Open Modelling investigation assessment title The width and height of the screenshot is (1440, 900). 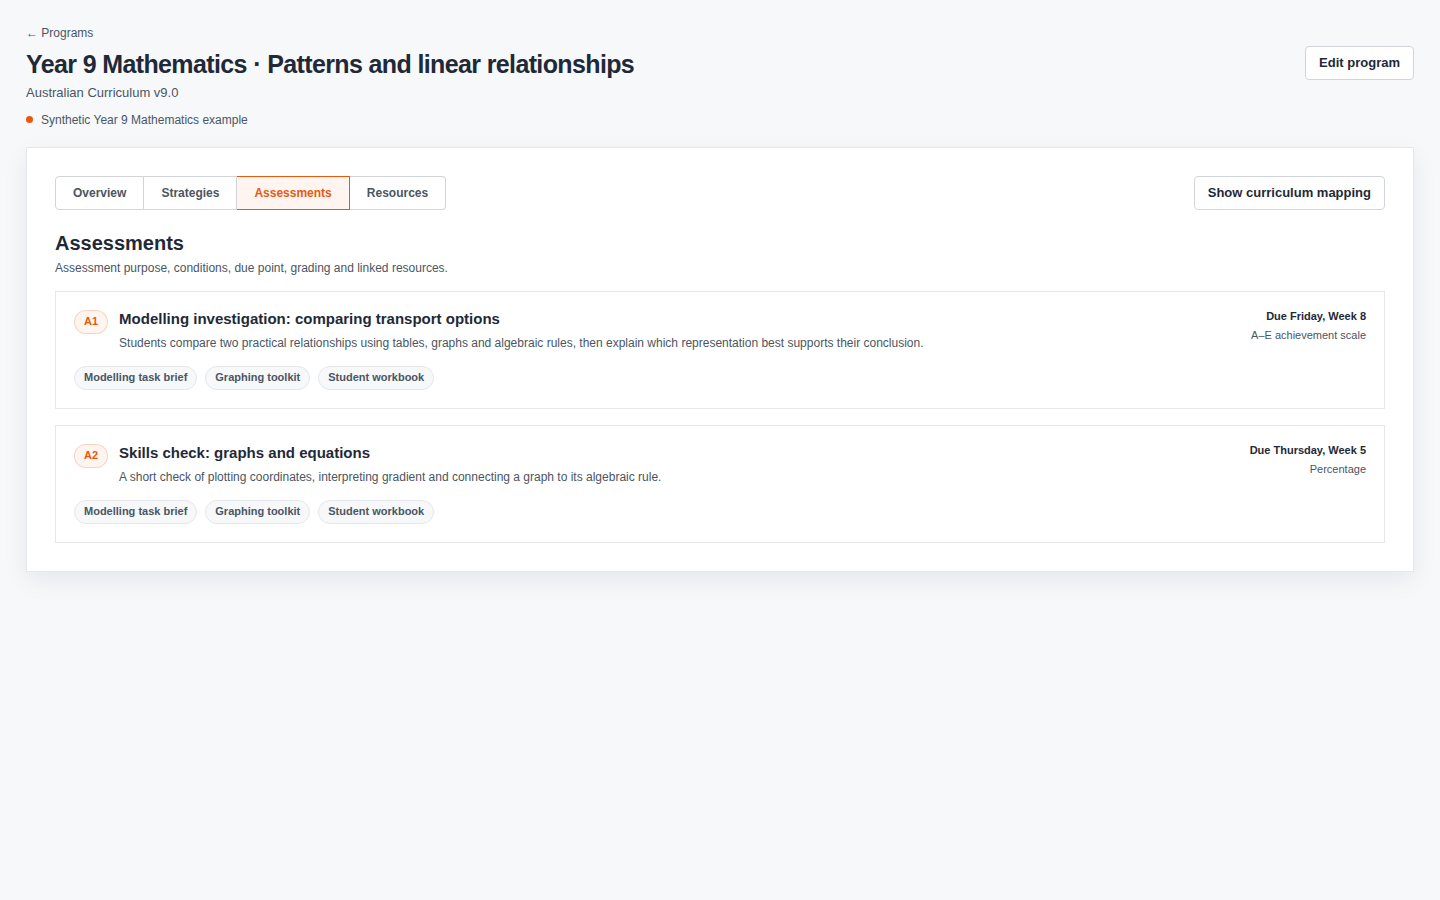pyautogui.click(x=309, y=319)
